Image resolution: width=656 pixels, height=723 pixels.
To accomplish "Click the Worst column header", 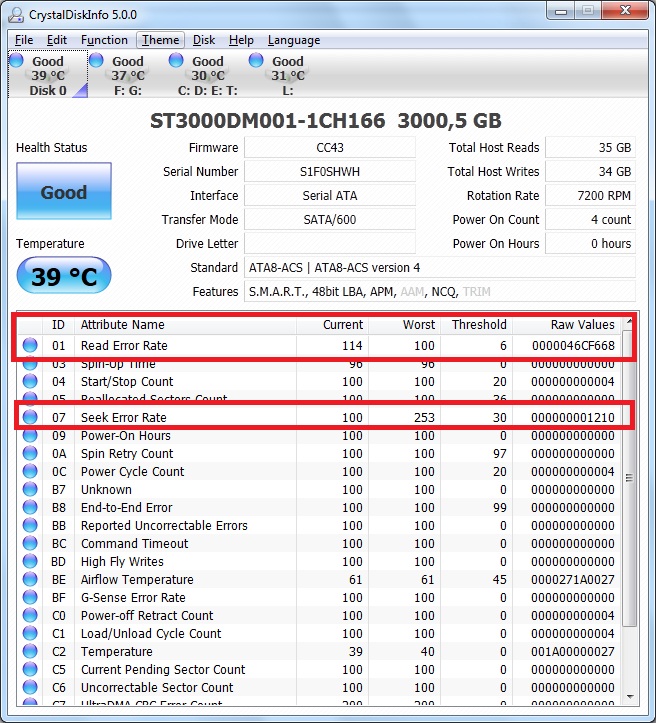I will [x=404, y=325].
